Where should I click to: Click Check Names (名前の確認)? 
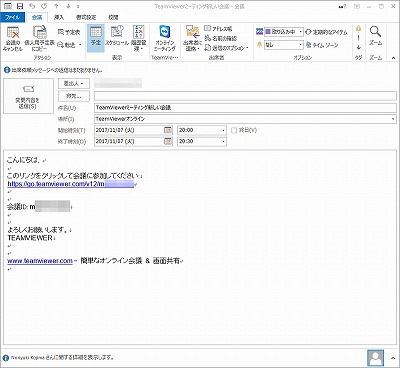click(x=221, y=38)
